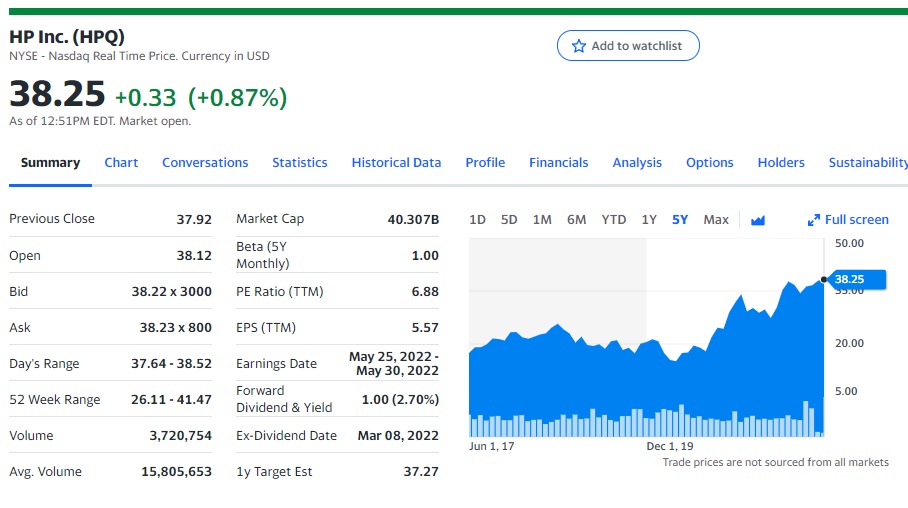Click the PE Ratio value 6.88
This screenshot has width=908, height=508.
point(425,291)
